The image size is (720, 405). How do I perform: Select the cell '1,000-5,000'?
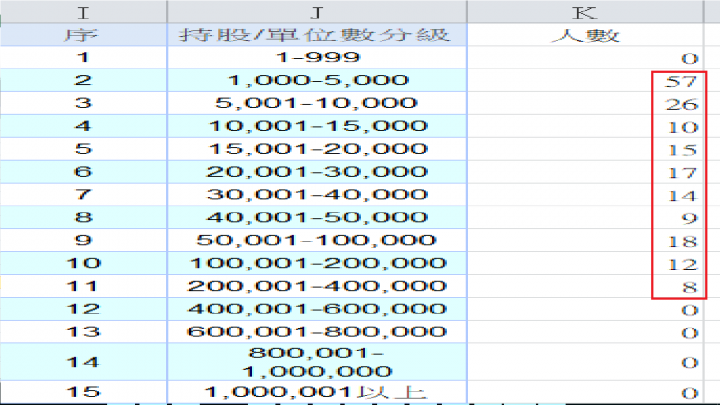tap(317, 80)
